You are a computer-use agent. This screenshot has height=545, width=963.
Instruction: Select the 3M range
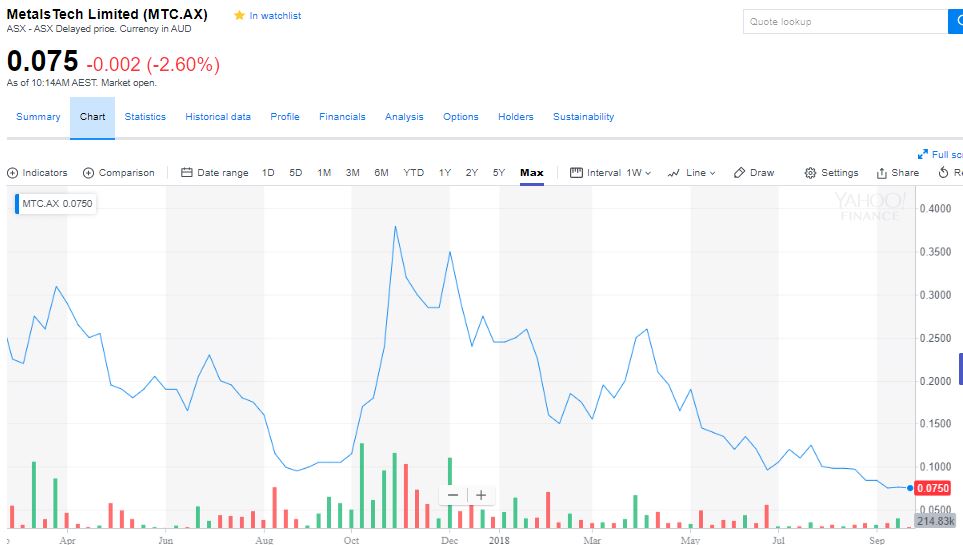click(353, 173)
